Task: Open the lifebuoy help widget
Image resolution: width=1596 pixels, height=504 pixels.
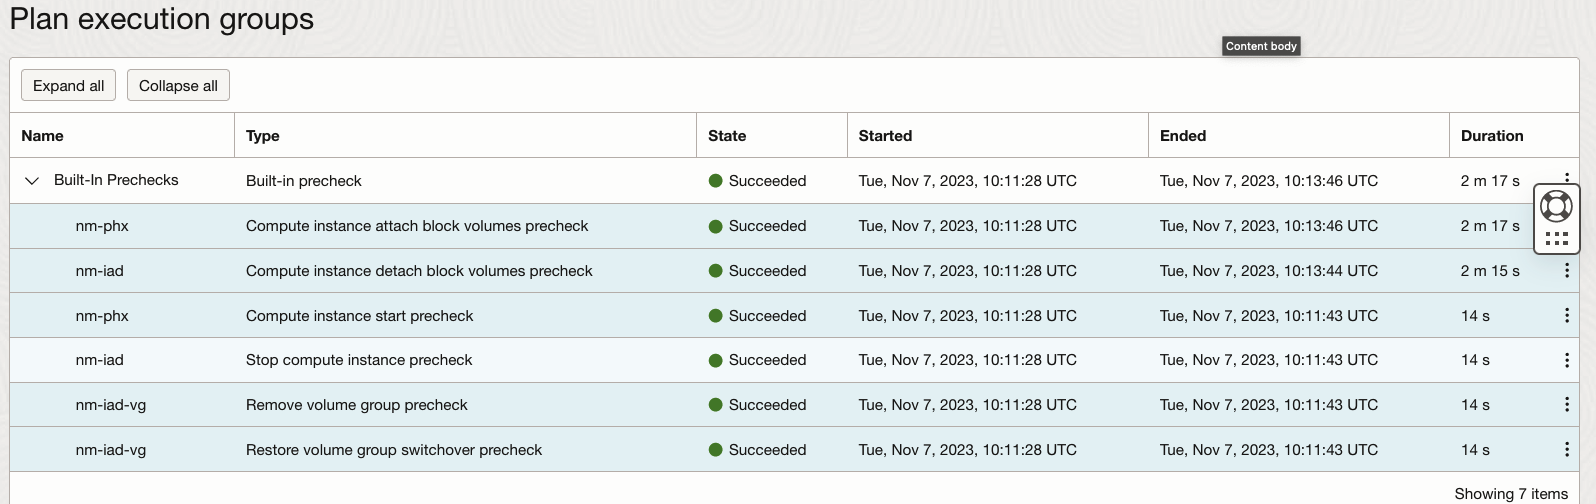Action: coord(1556,206)
